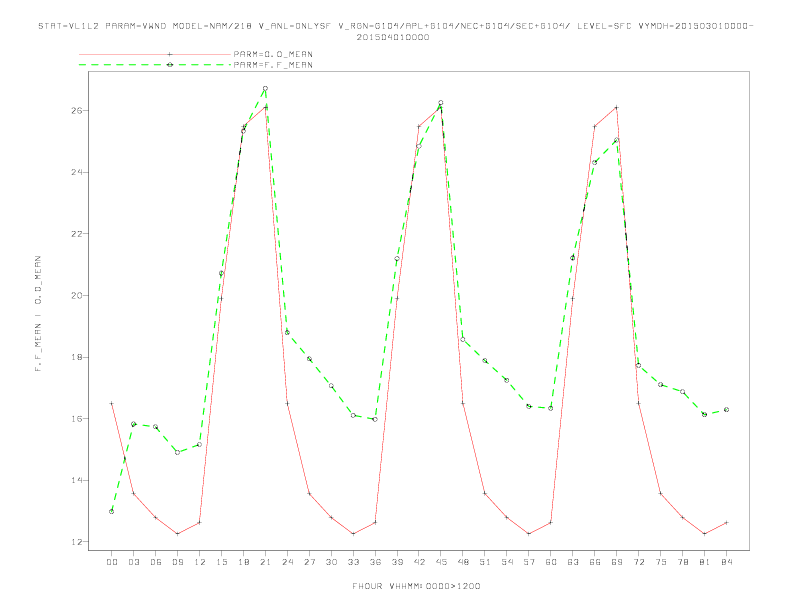Image resolution: width=792 pixels, height=612 pixels.
Task: Click the x-axis tick label 33
Action: pyautogui.click(x=353, y=562)
